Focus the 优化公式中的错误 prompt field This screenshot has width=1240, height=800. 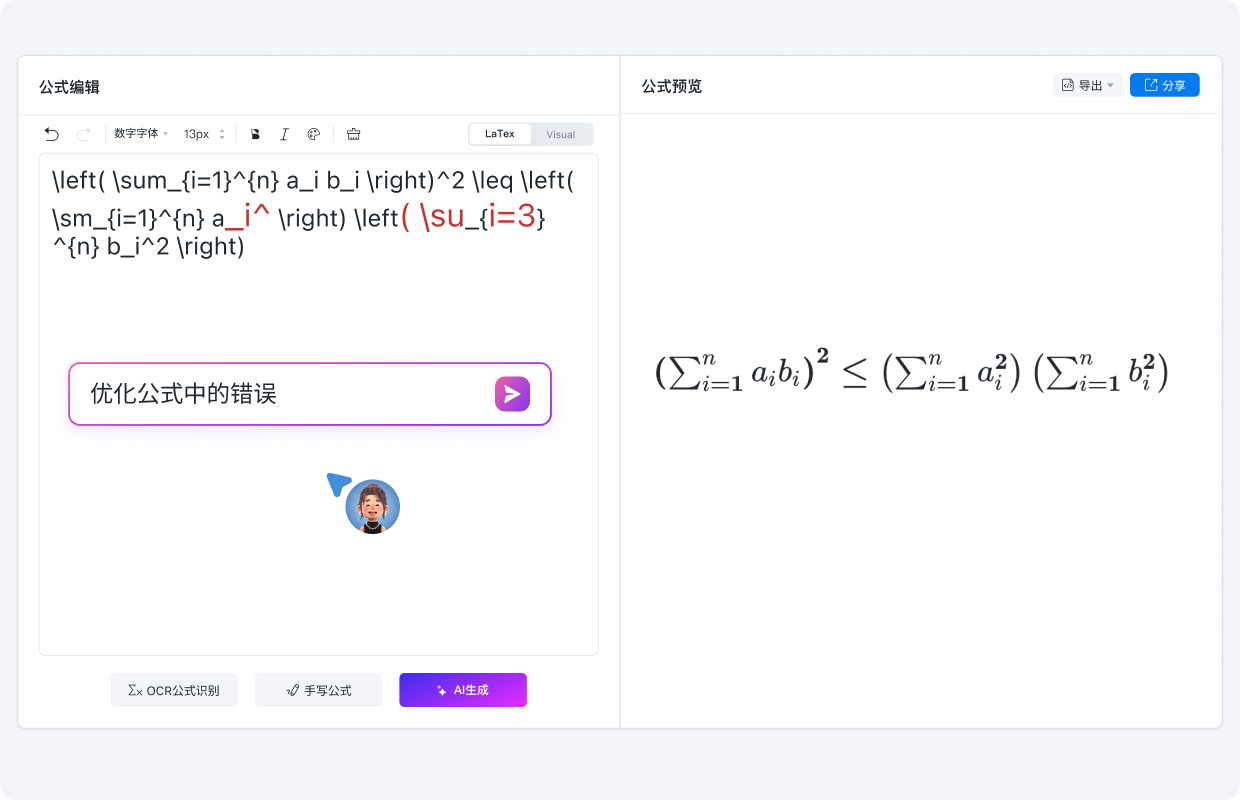pos(280,394)
